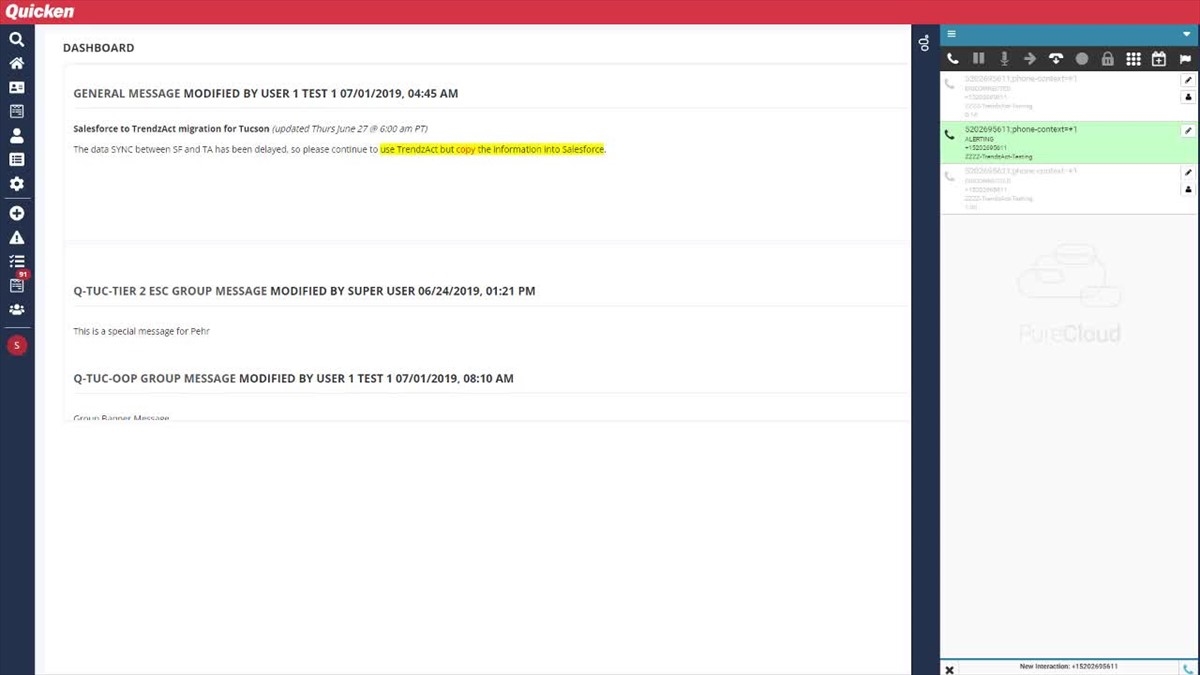
Task: Expand the white dropdown arrow in the PureCloud header
Action: 1186,34
